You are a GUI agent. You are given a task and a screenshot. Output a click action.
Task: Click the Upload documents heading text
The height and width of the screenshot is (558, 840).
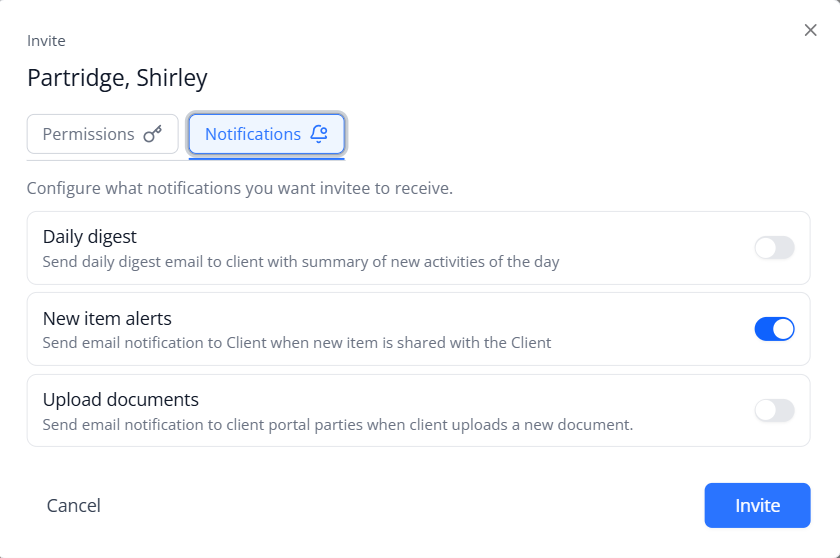tap(121, 399)
